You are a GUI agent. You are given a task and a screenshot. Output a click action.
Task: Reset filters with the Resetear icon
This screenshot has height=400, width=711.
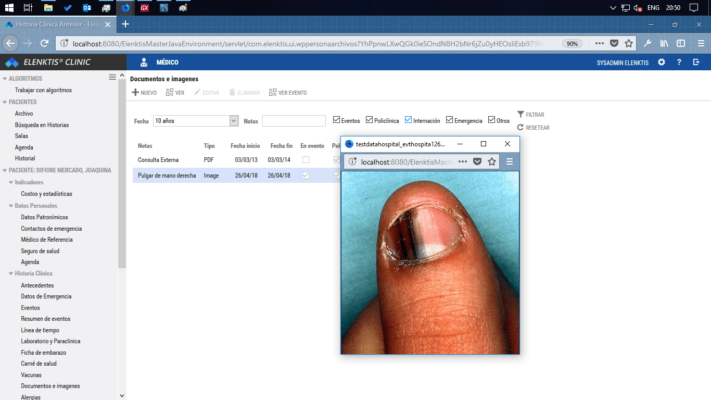521,127
